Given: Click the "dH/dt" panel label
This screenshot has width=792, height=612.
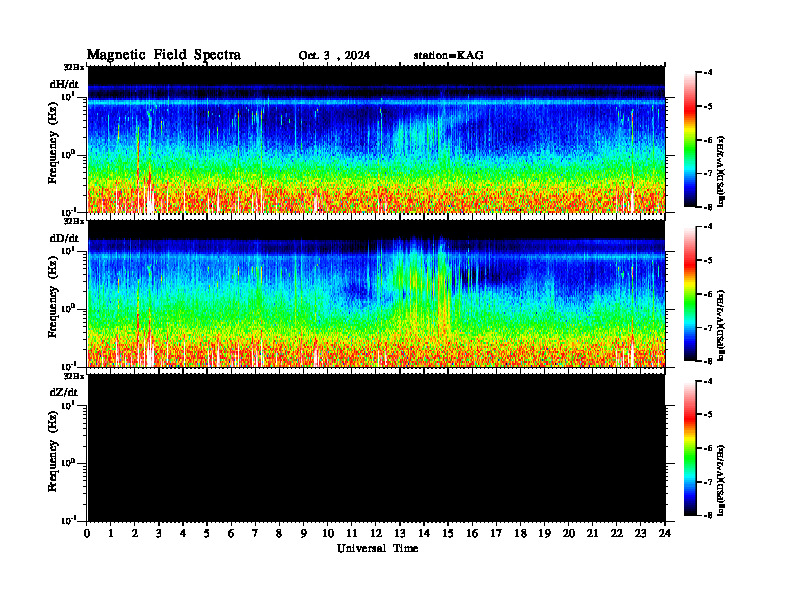Looking at the screenshot, I should [x=64, y=84].
